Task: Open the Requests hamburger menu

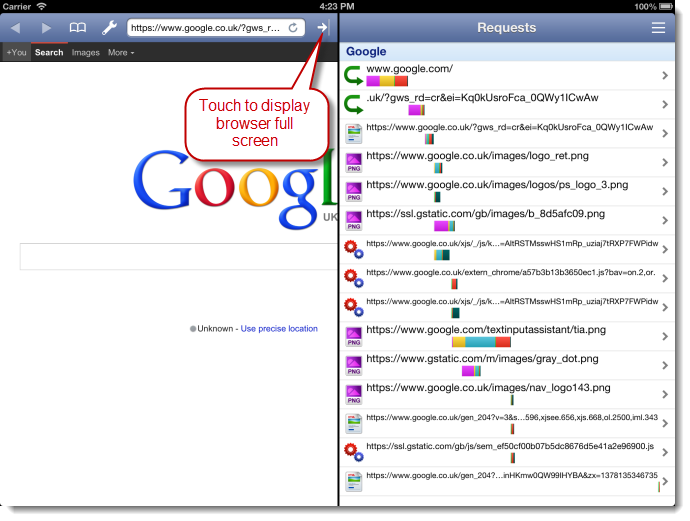Action: 658,28
